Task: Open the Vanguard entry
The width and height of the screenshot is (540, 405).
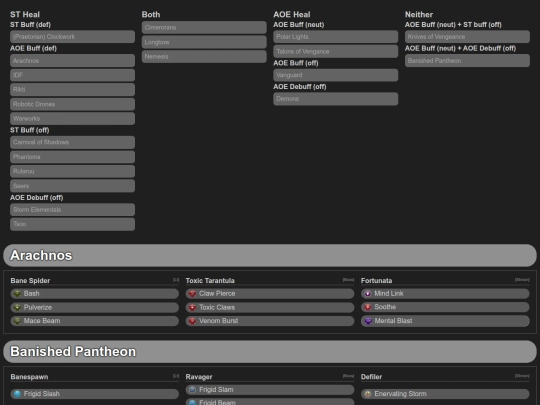Action: [x=335, y=75]
